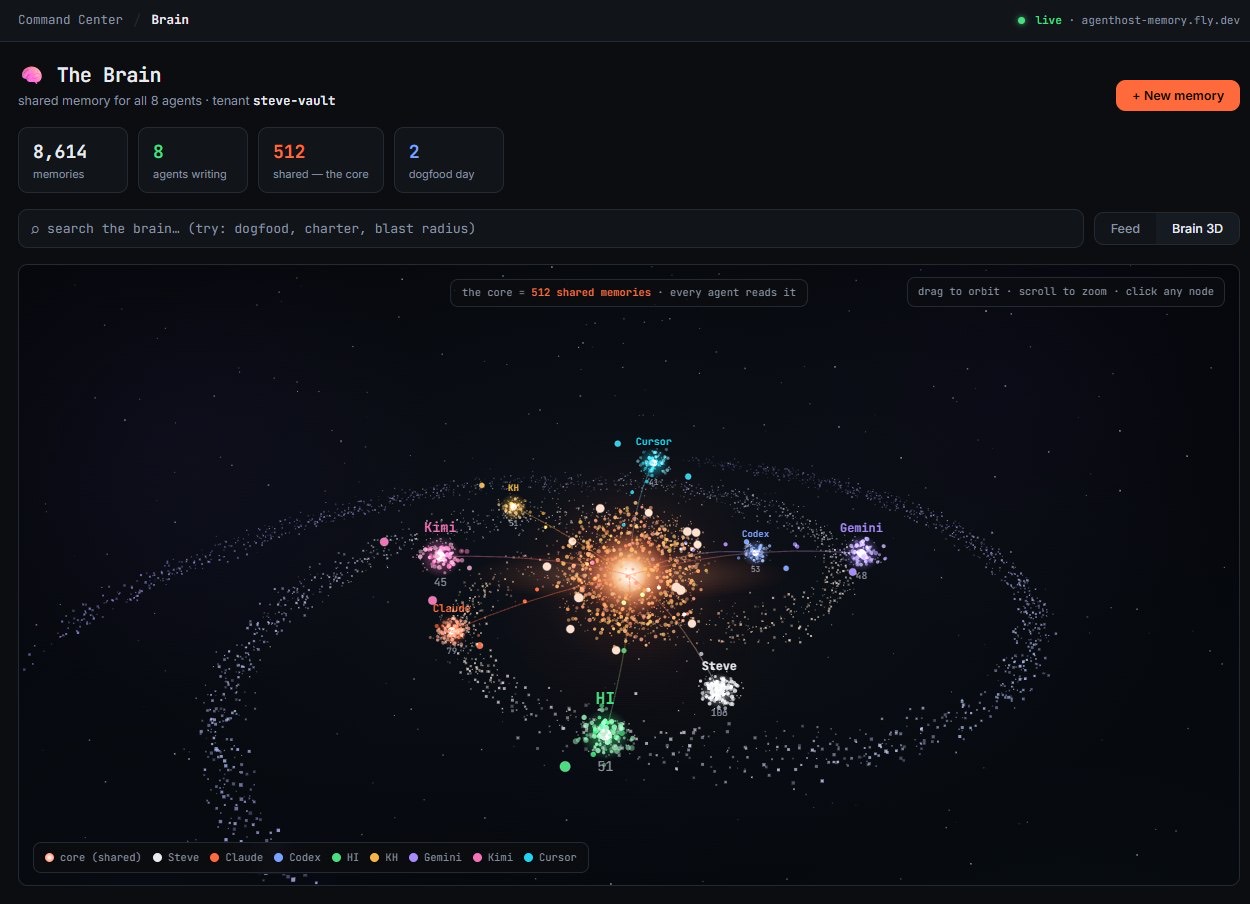The width and height of the screenshot is (1250, 904).
Task: Select the HI agent cluster node
Action: point(605,735)
